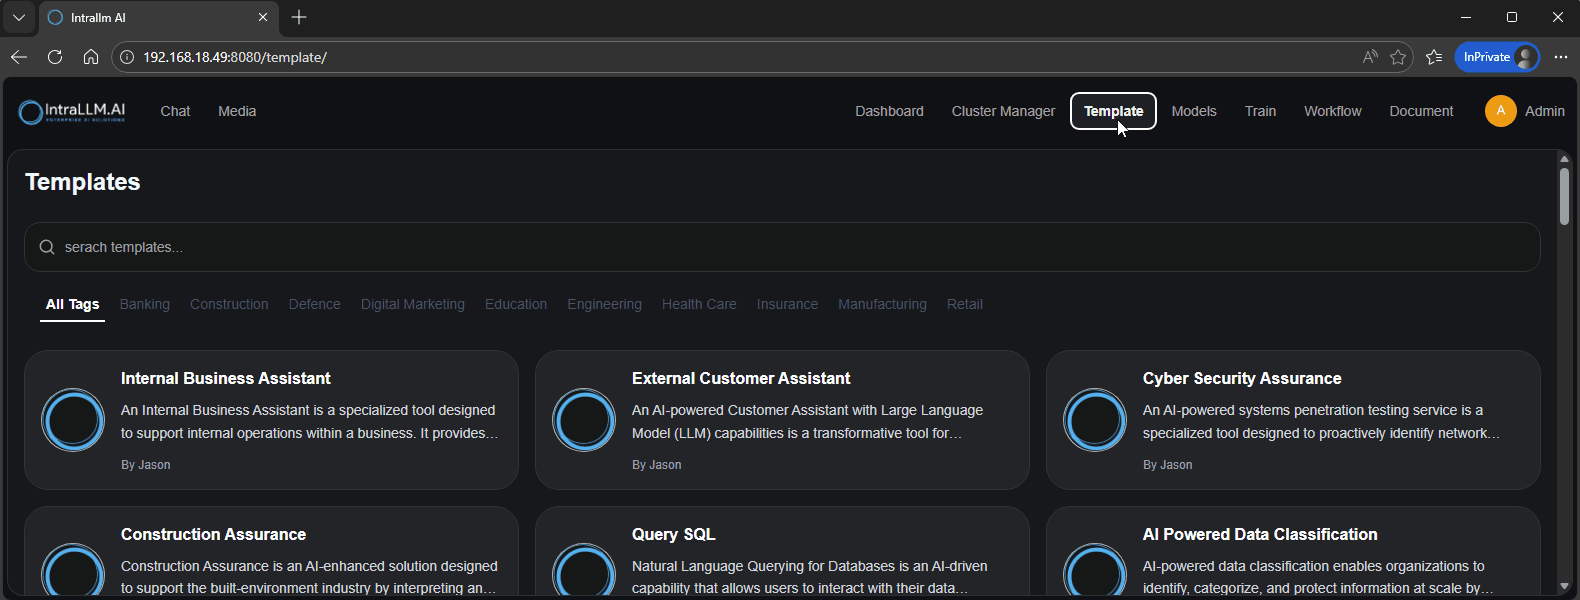This screenshot has width=1580, height=600.
Task: Filter templates by Insurance tag
Action: point(787,304)
